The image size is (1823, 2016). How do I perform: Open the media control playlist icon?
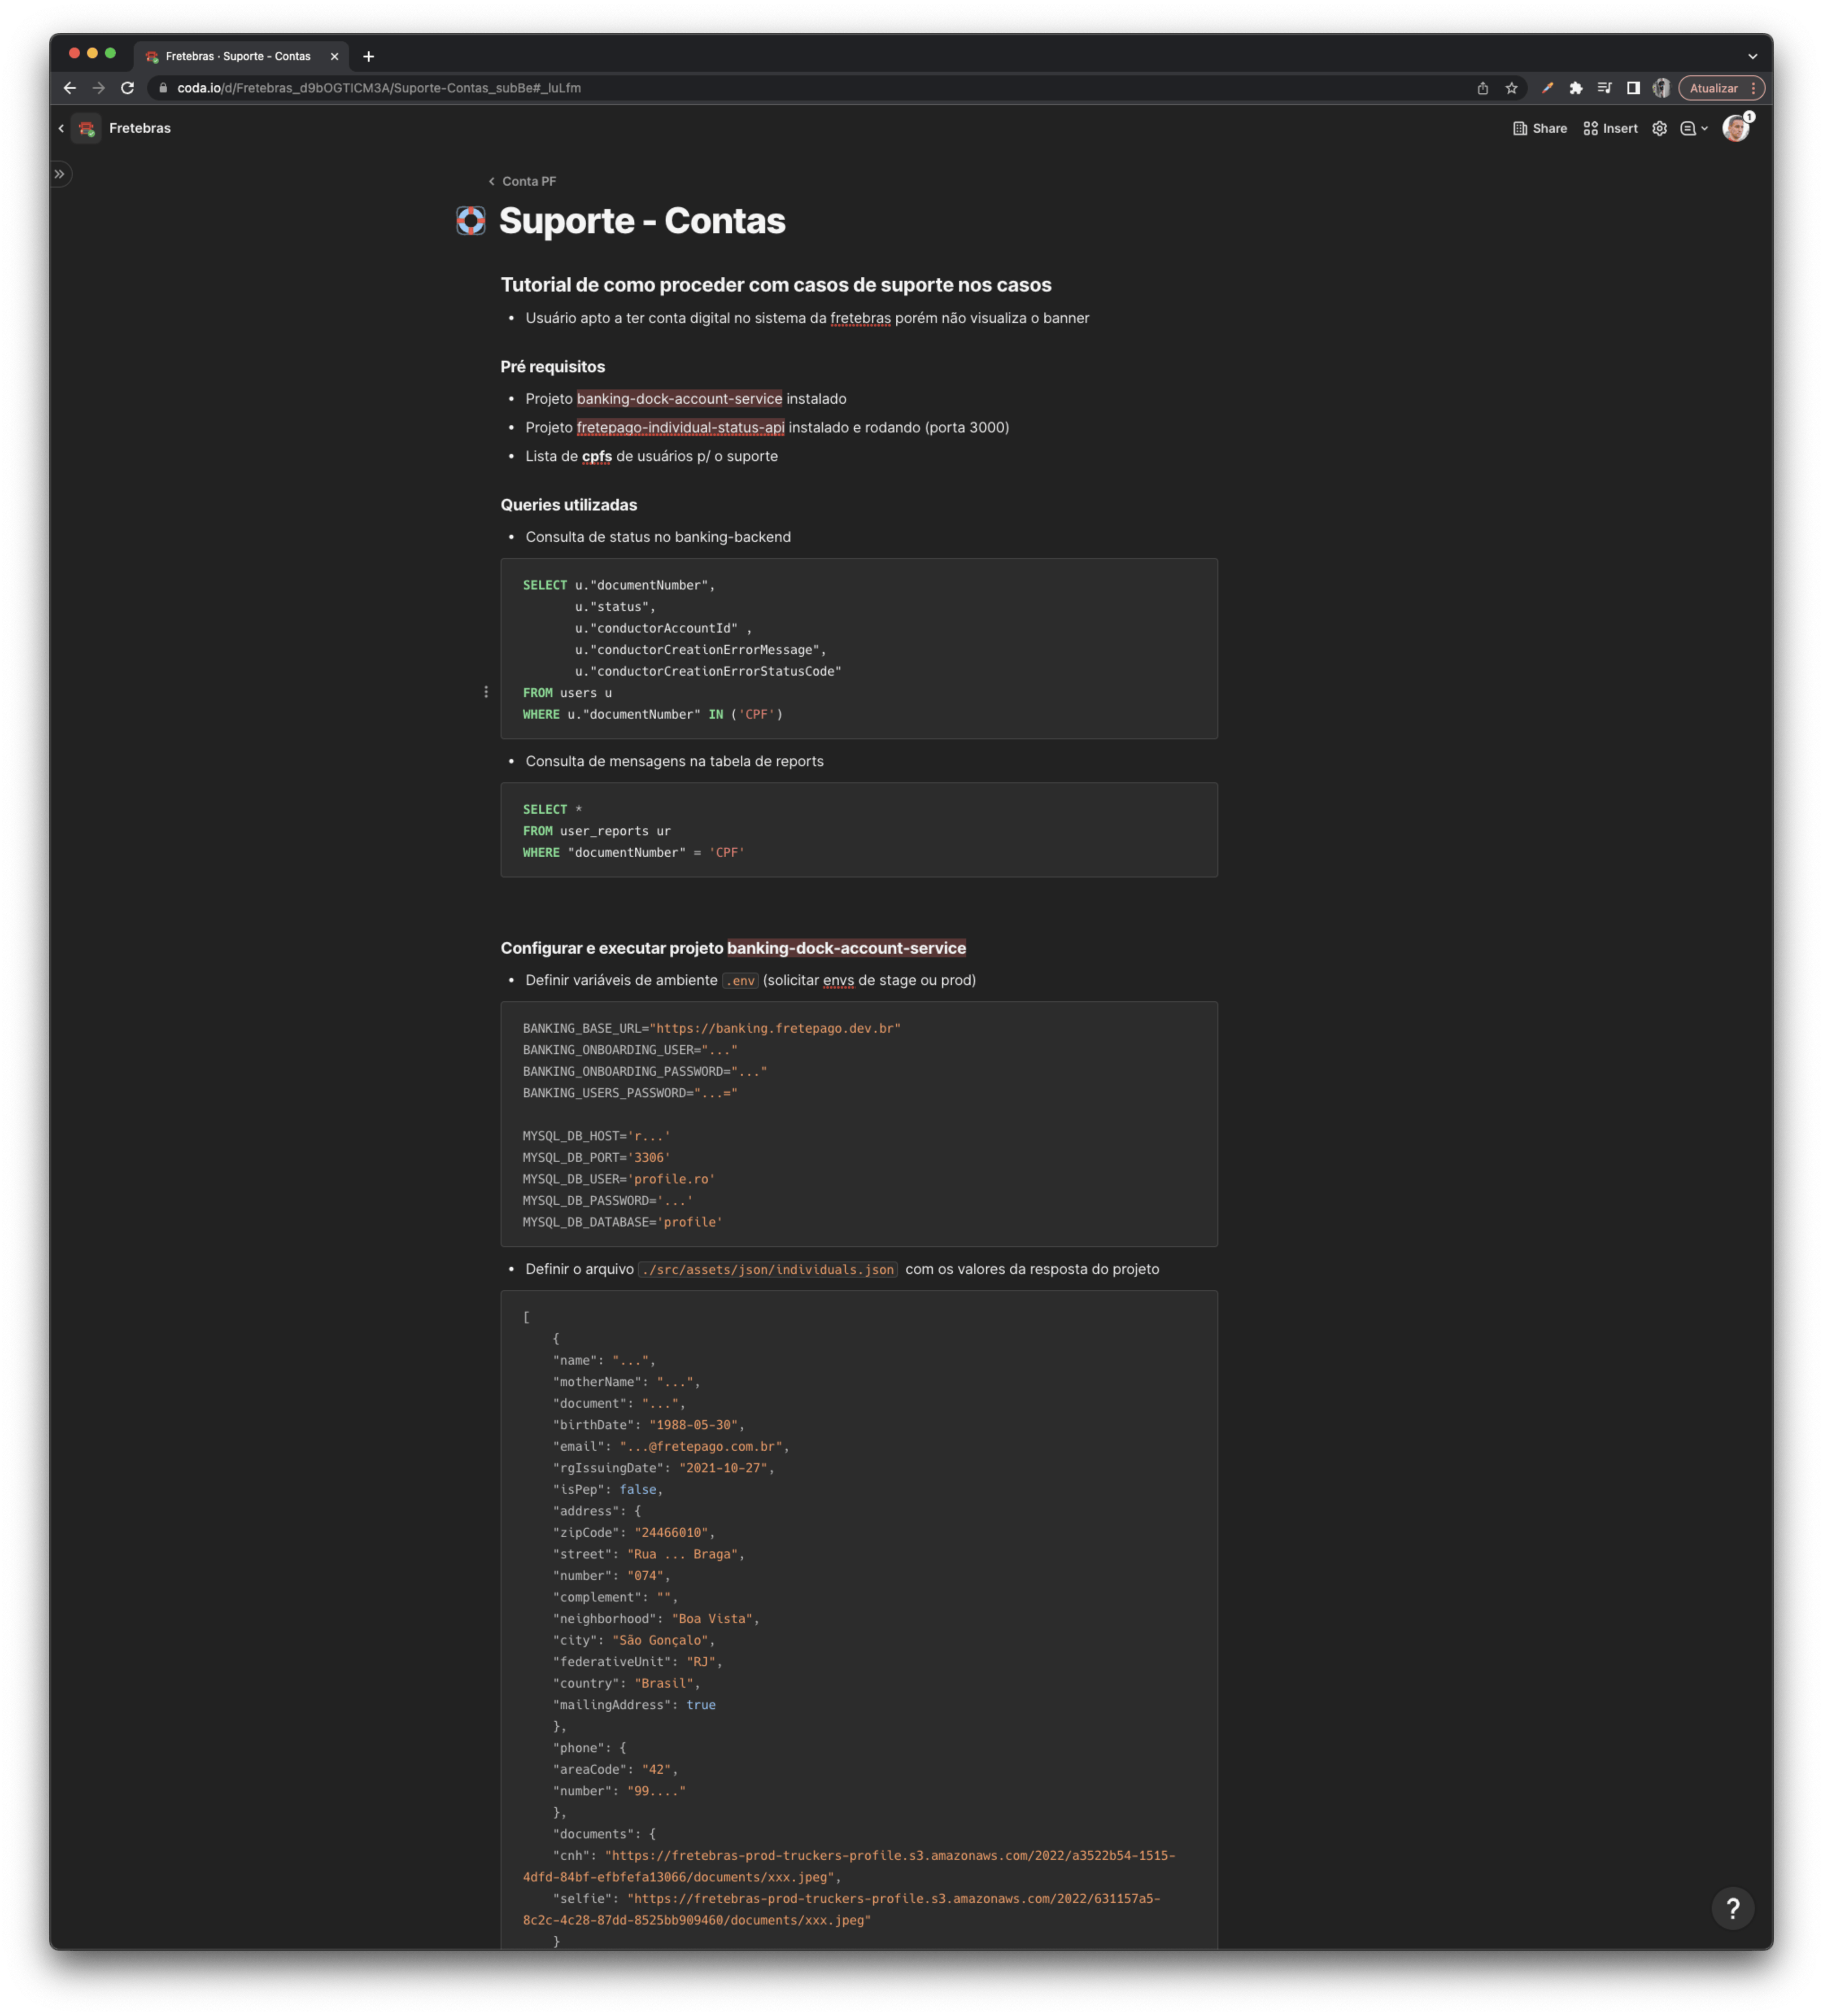[1604, 88]
